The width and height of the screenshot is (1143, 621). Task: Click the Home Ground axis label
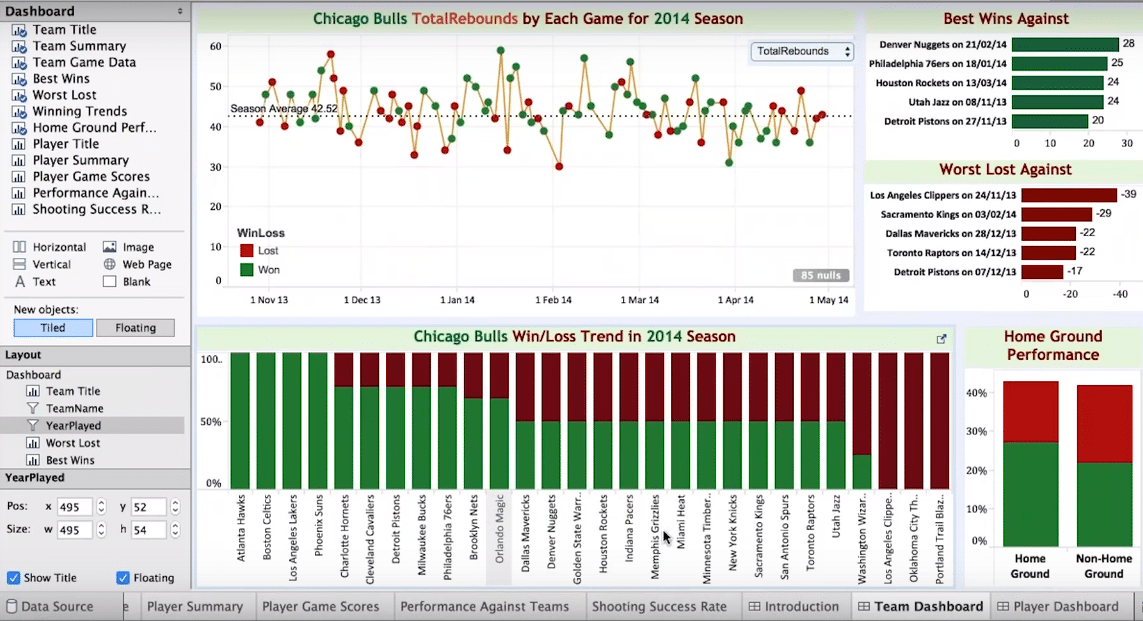pos(1030,566)
